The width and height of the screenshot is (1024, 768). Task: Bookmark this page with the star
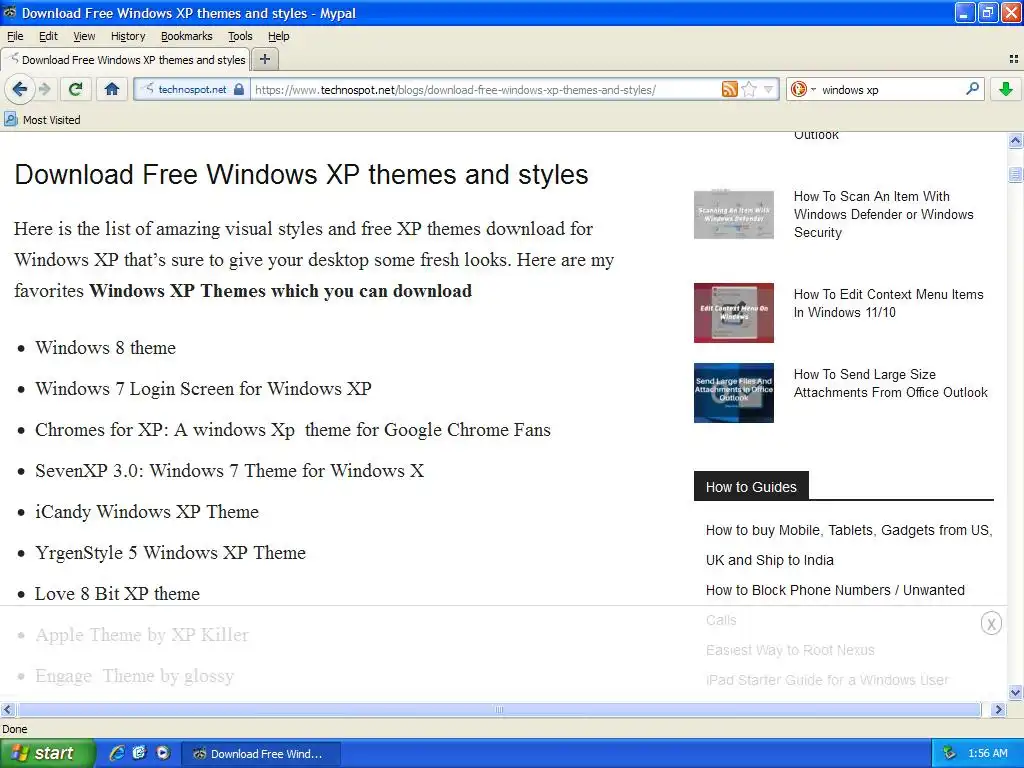tap(749, 89)
